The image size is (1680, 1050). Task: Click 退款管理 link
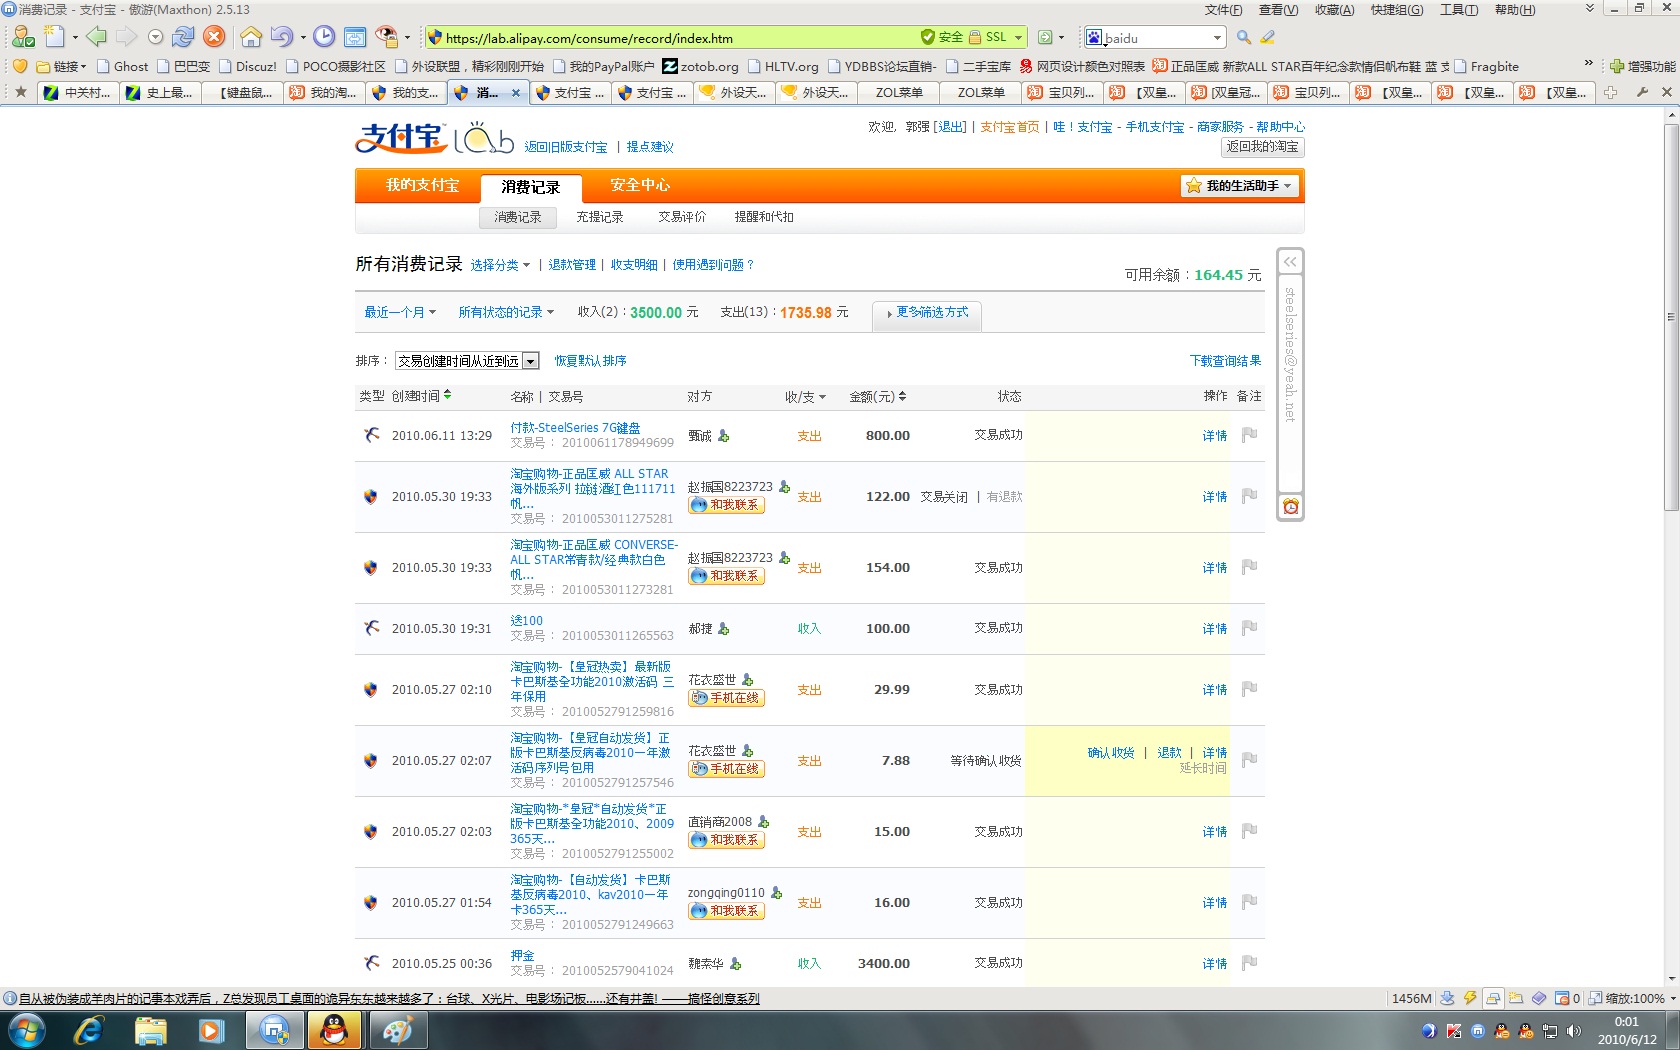(572, 265)
